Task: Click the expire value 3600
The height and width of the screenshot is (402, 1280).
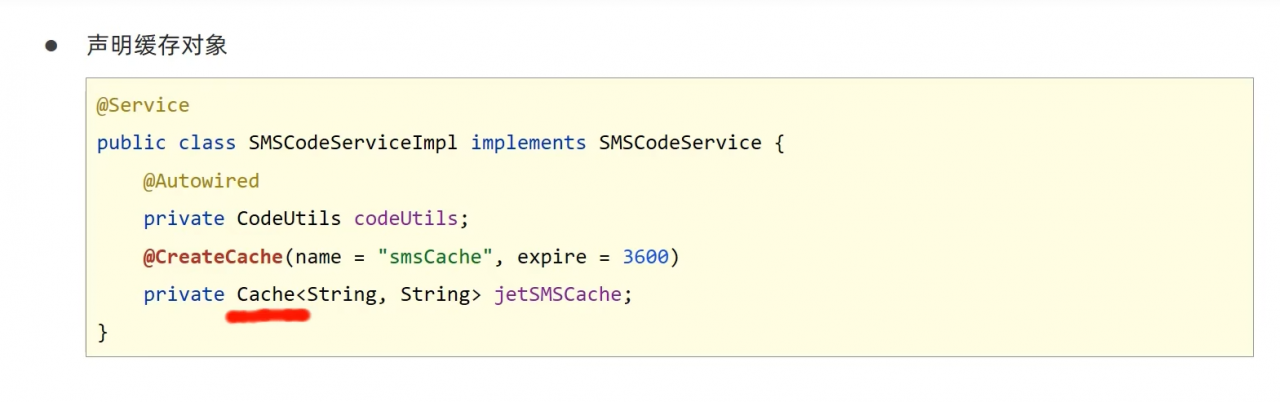Action: click(x=645, y=257)
